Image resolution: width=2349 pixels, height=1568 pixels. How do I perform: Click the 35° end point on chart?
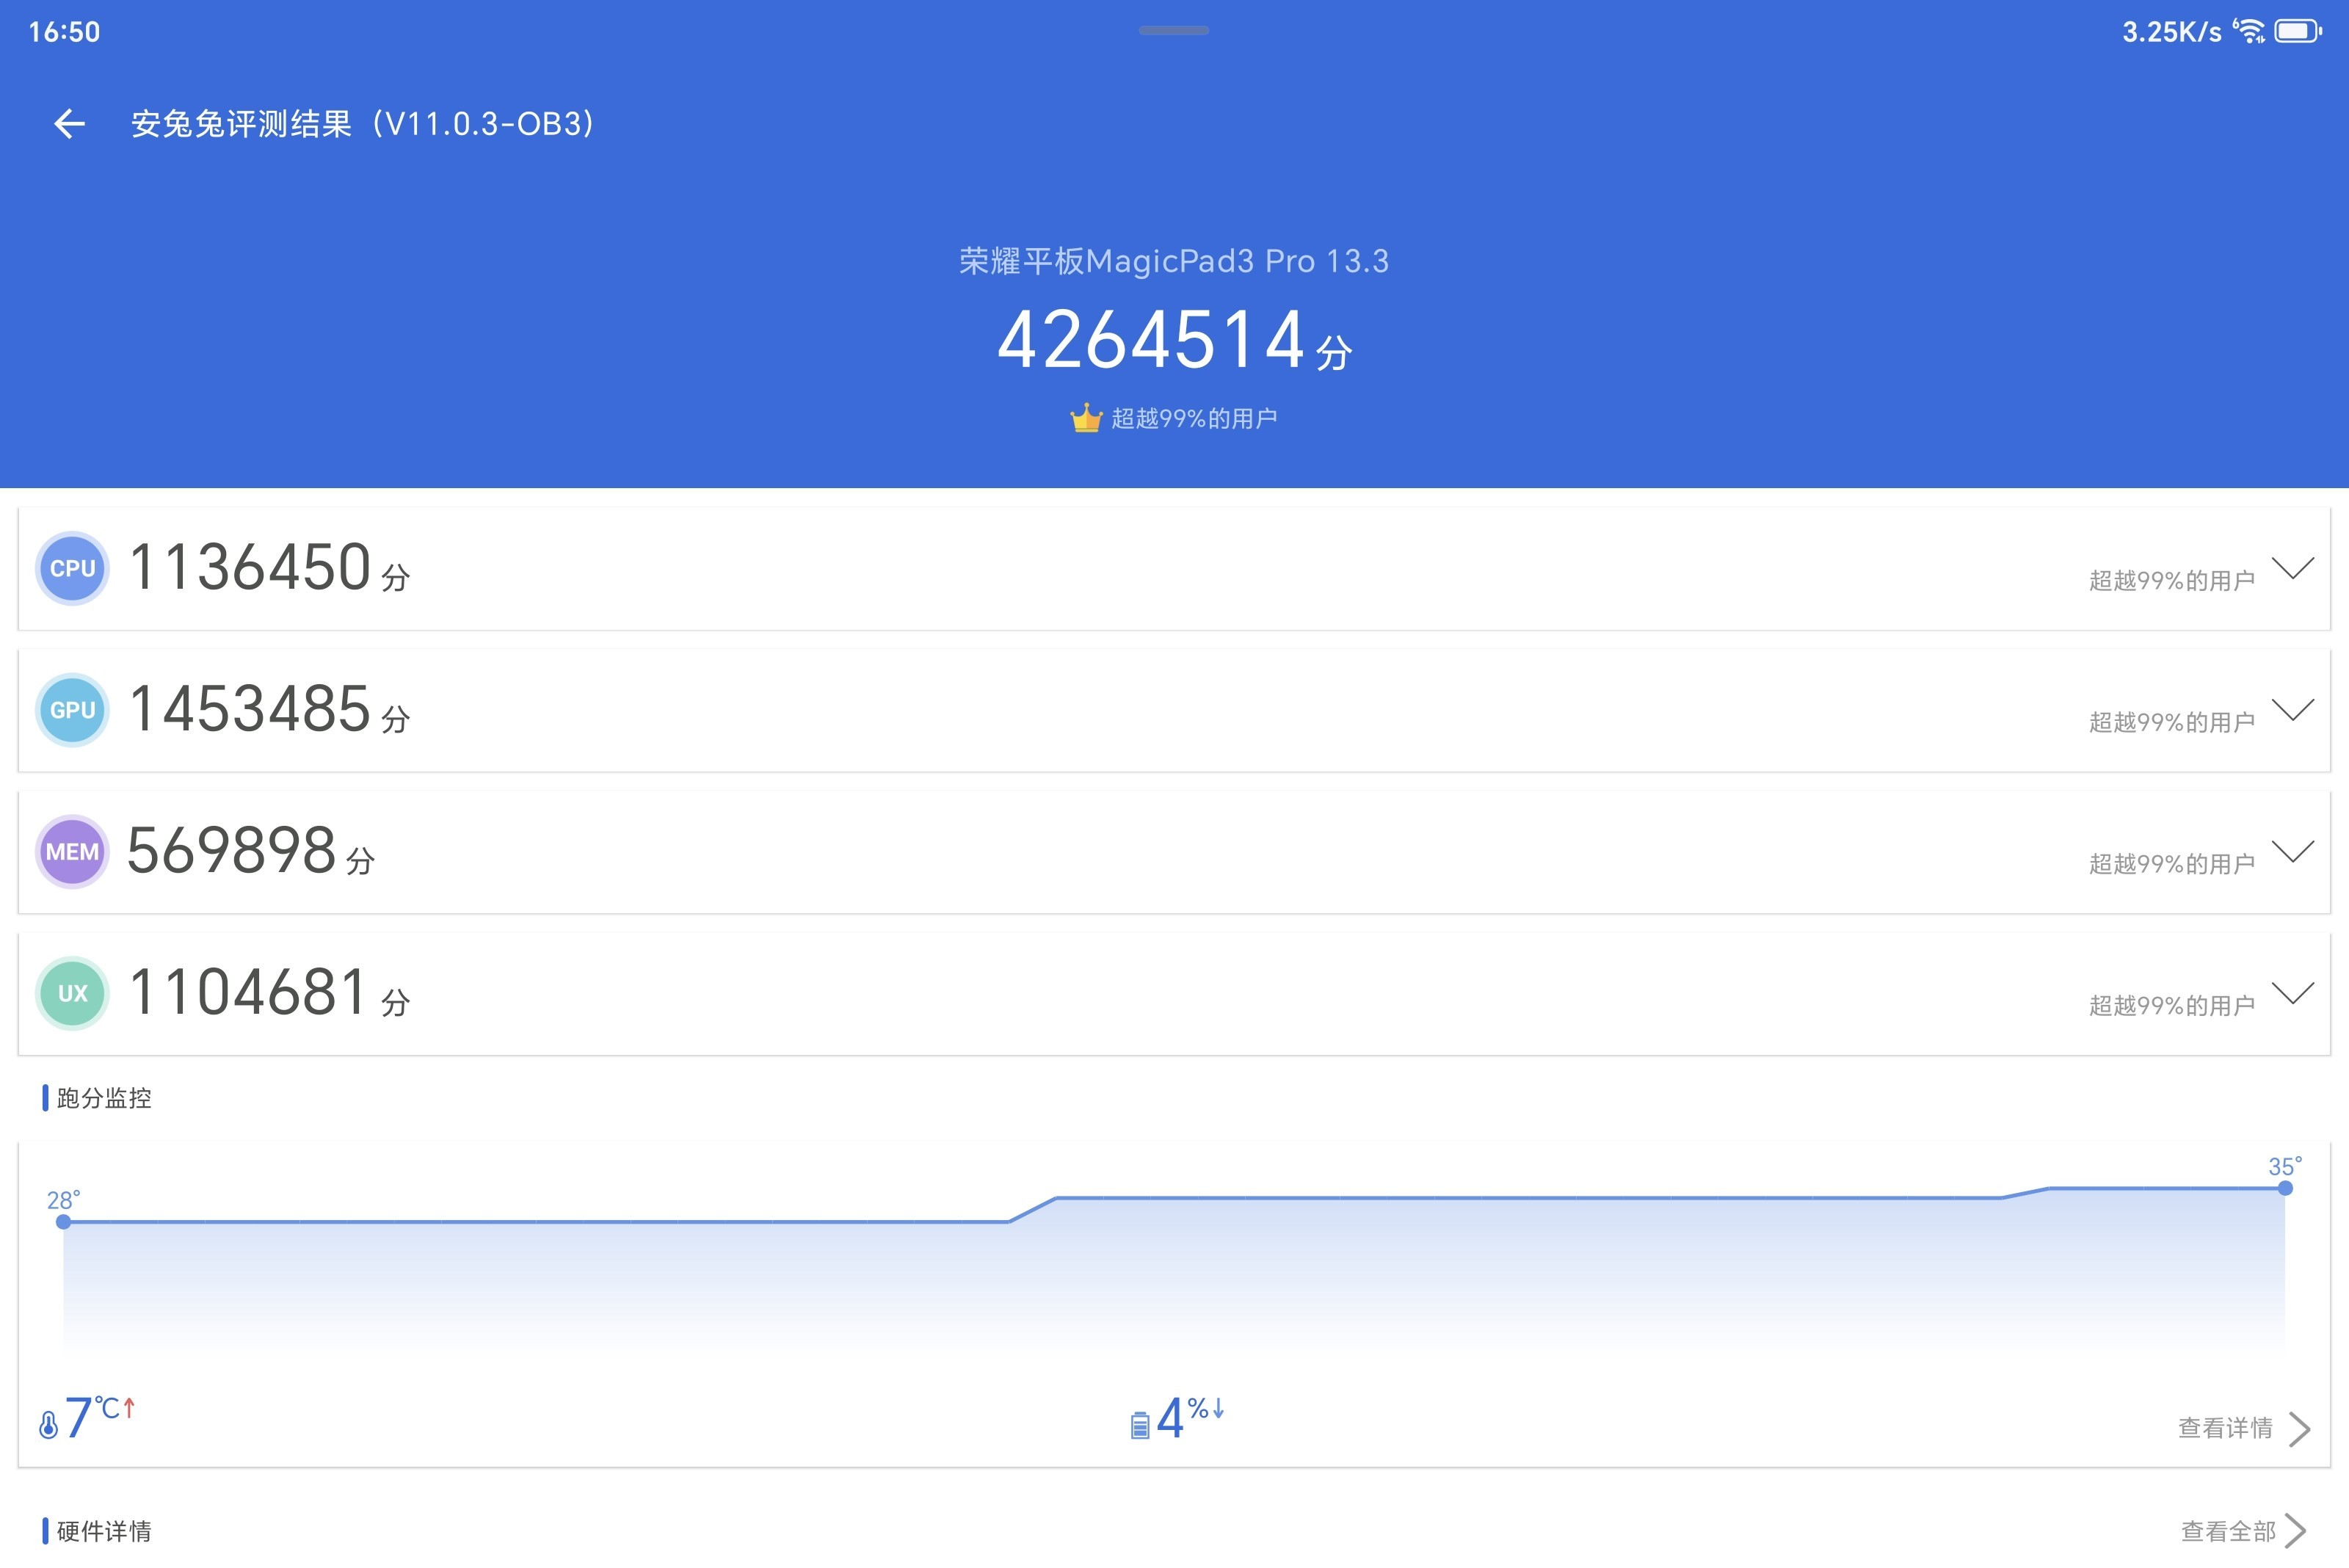coord(2285,1188)
